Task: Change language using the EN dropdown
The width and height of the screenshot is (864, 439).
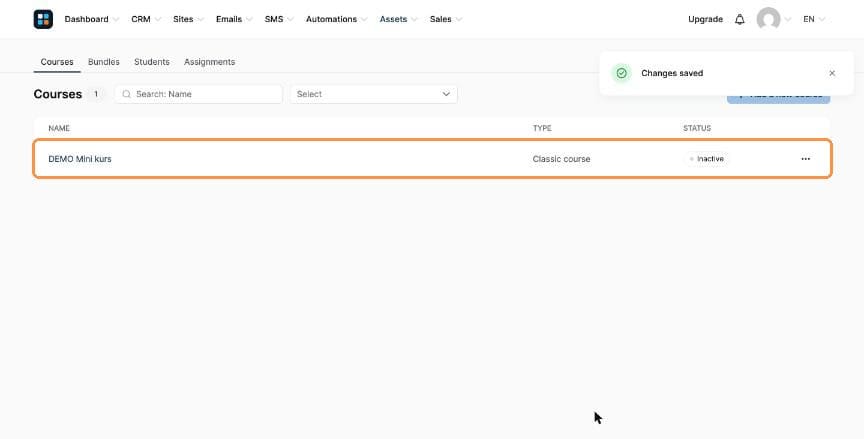Action: (814, 19)
